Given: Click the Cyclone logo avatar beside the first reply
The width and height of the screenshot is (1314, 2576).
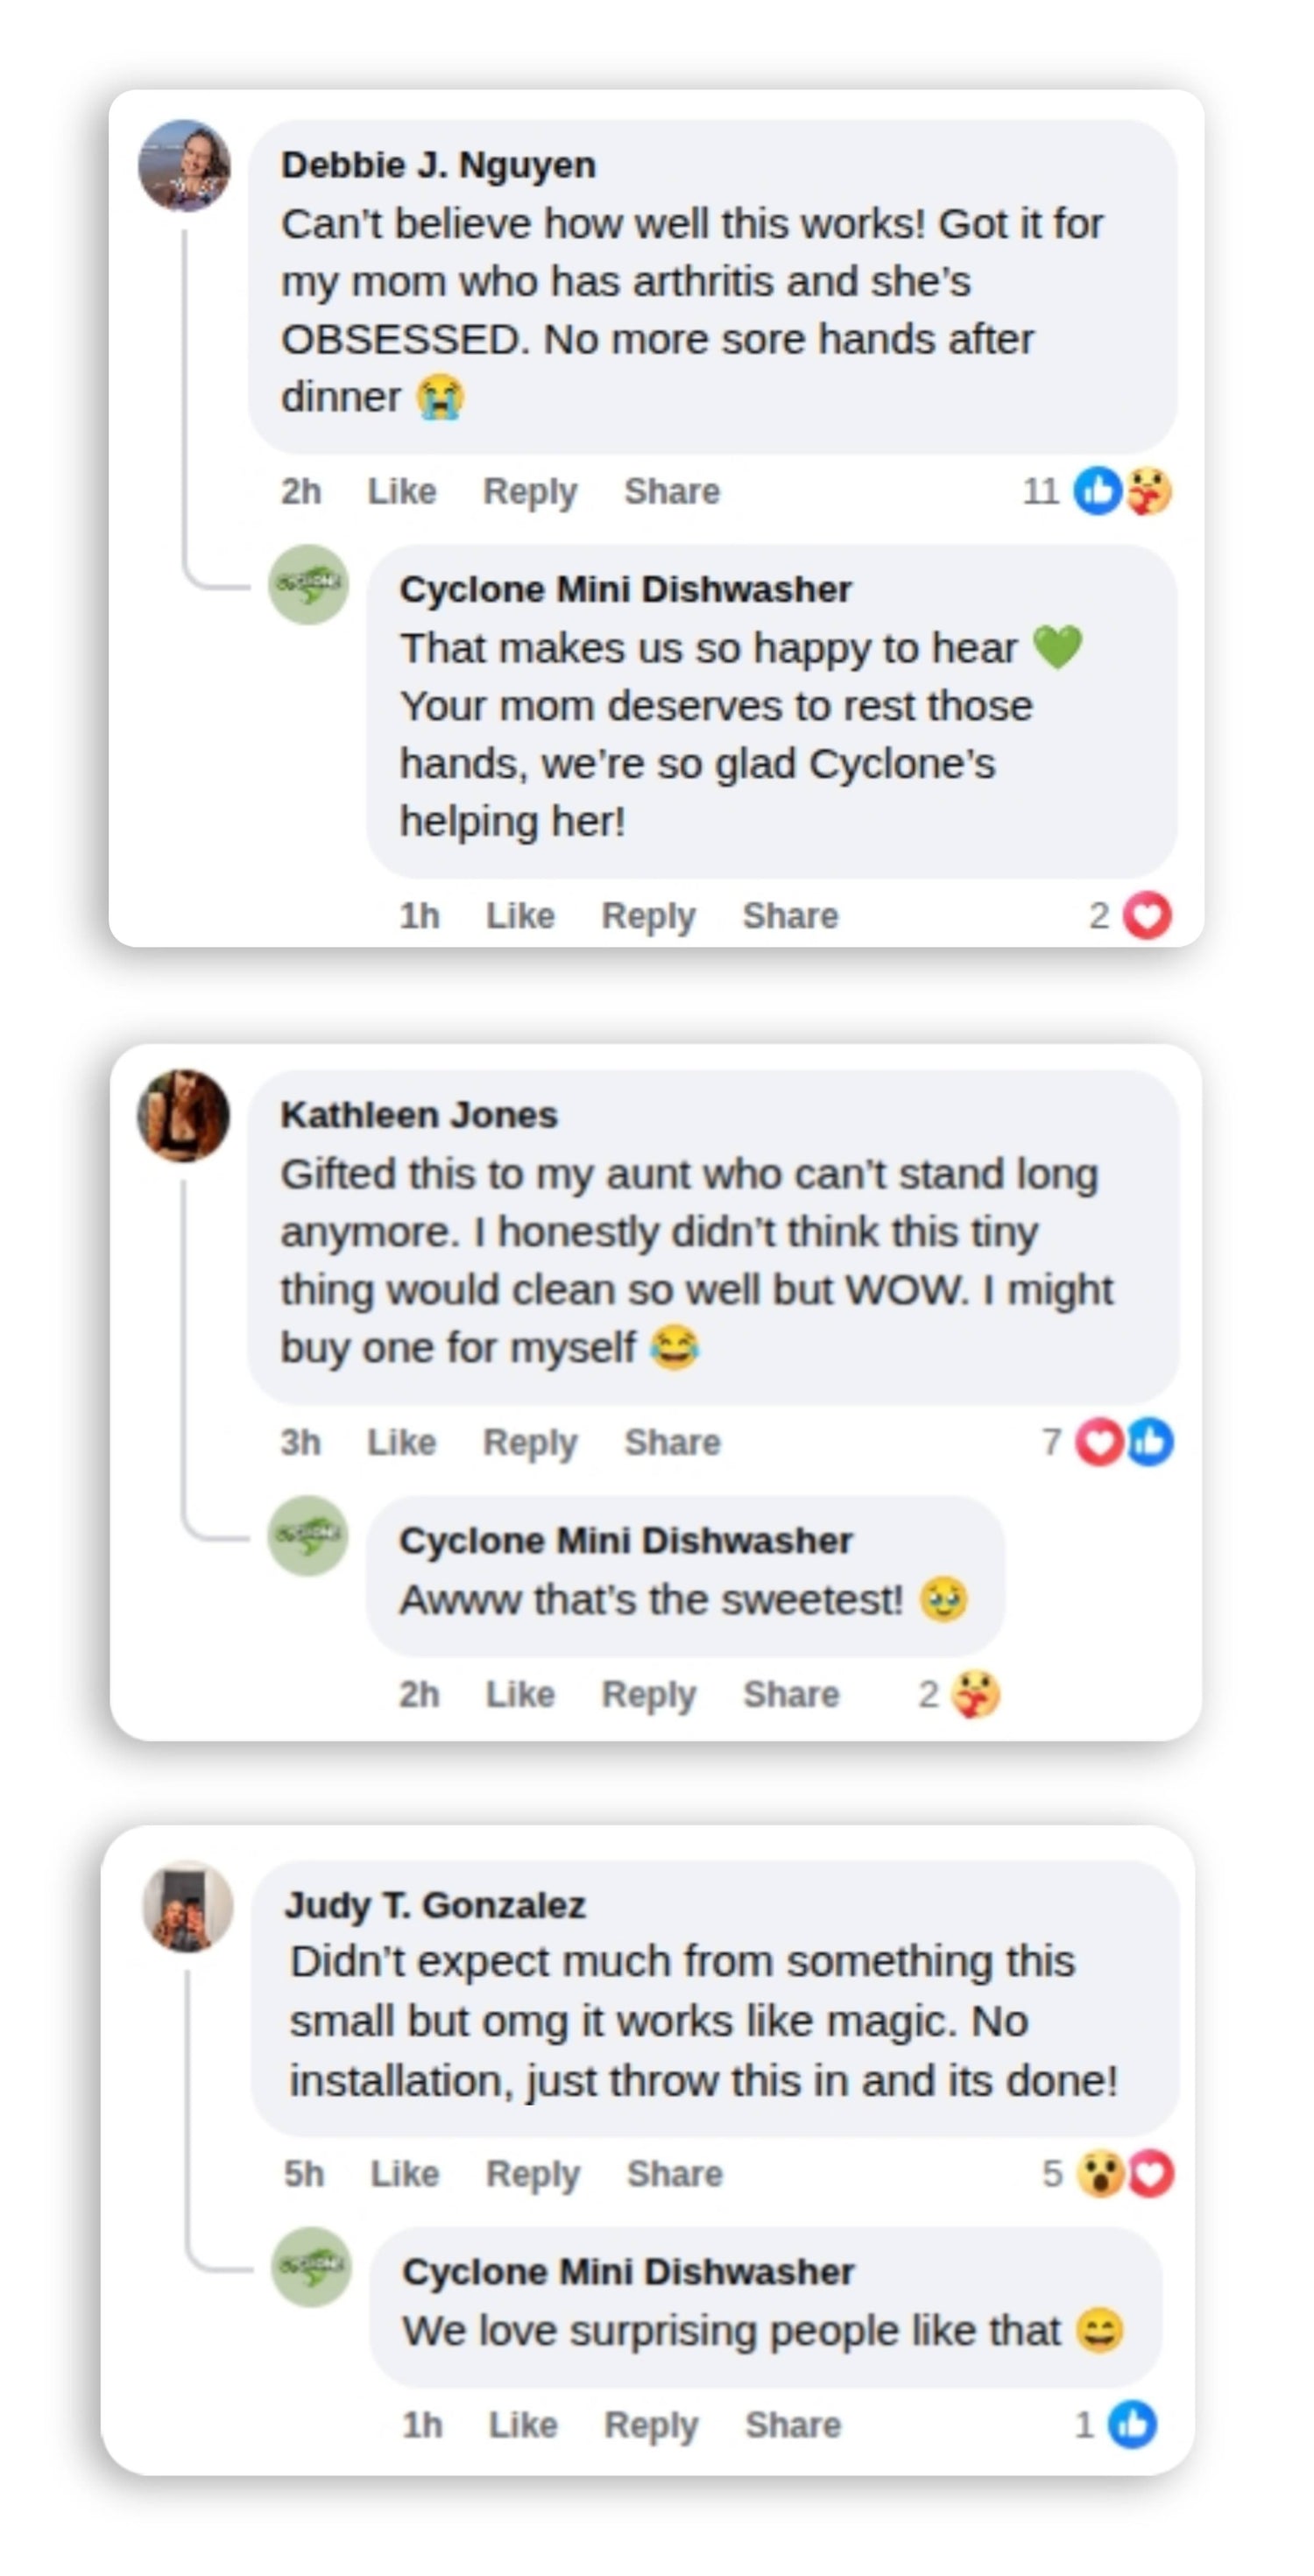Looking at the screenshot, I should pos(308,584).
